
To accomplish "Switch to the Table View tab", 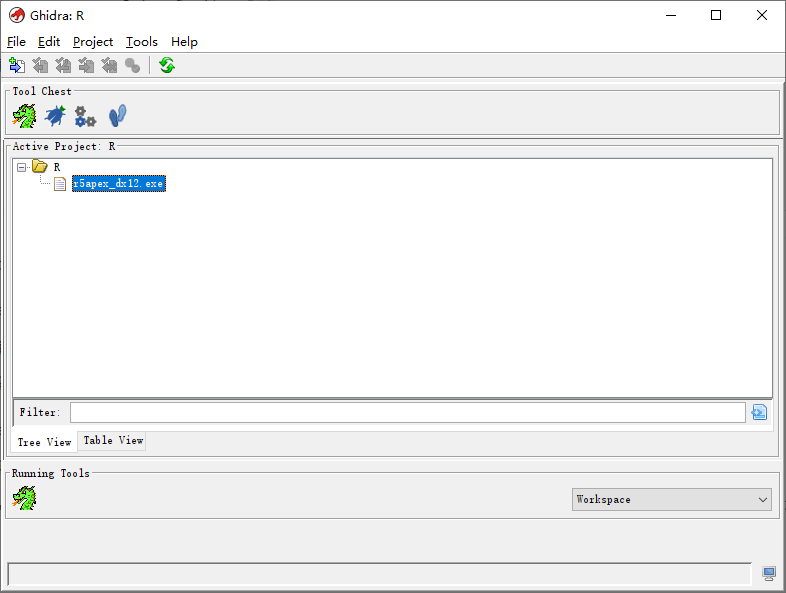I will coord(113,440).
